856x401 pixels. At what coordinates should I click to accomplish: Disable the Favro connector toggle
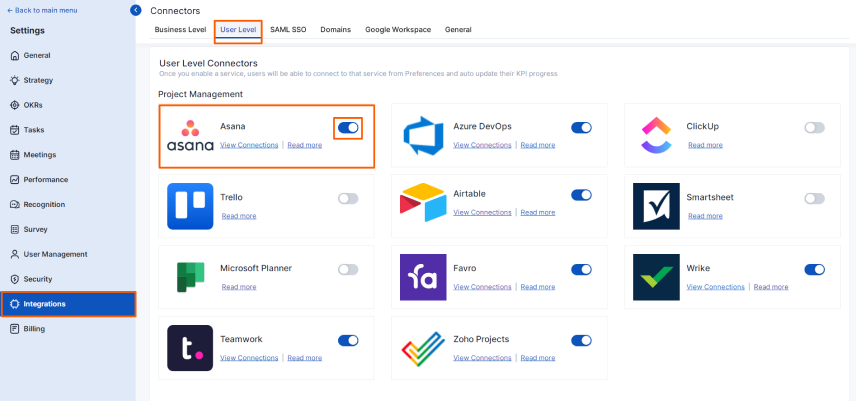(x=581, y=270)
